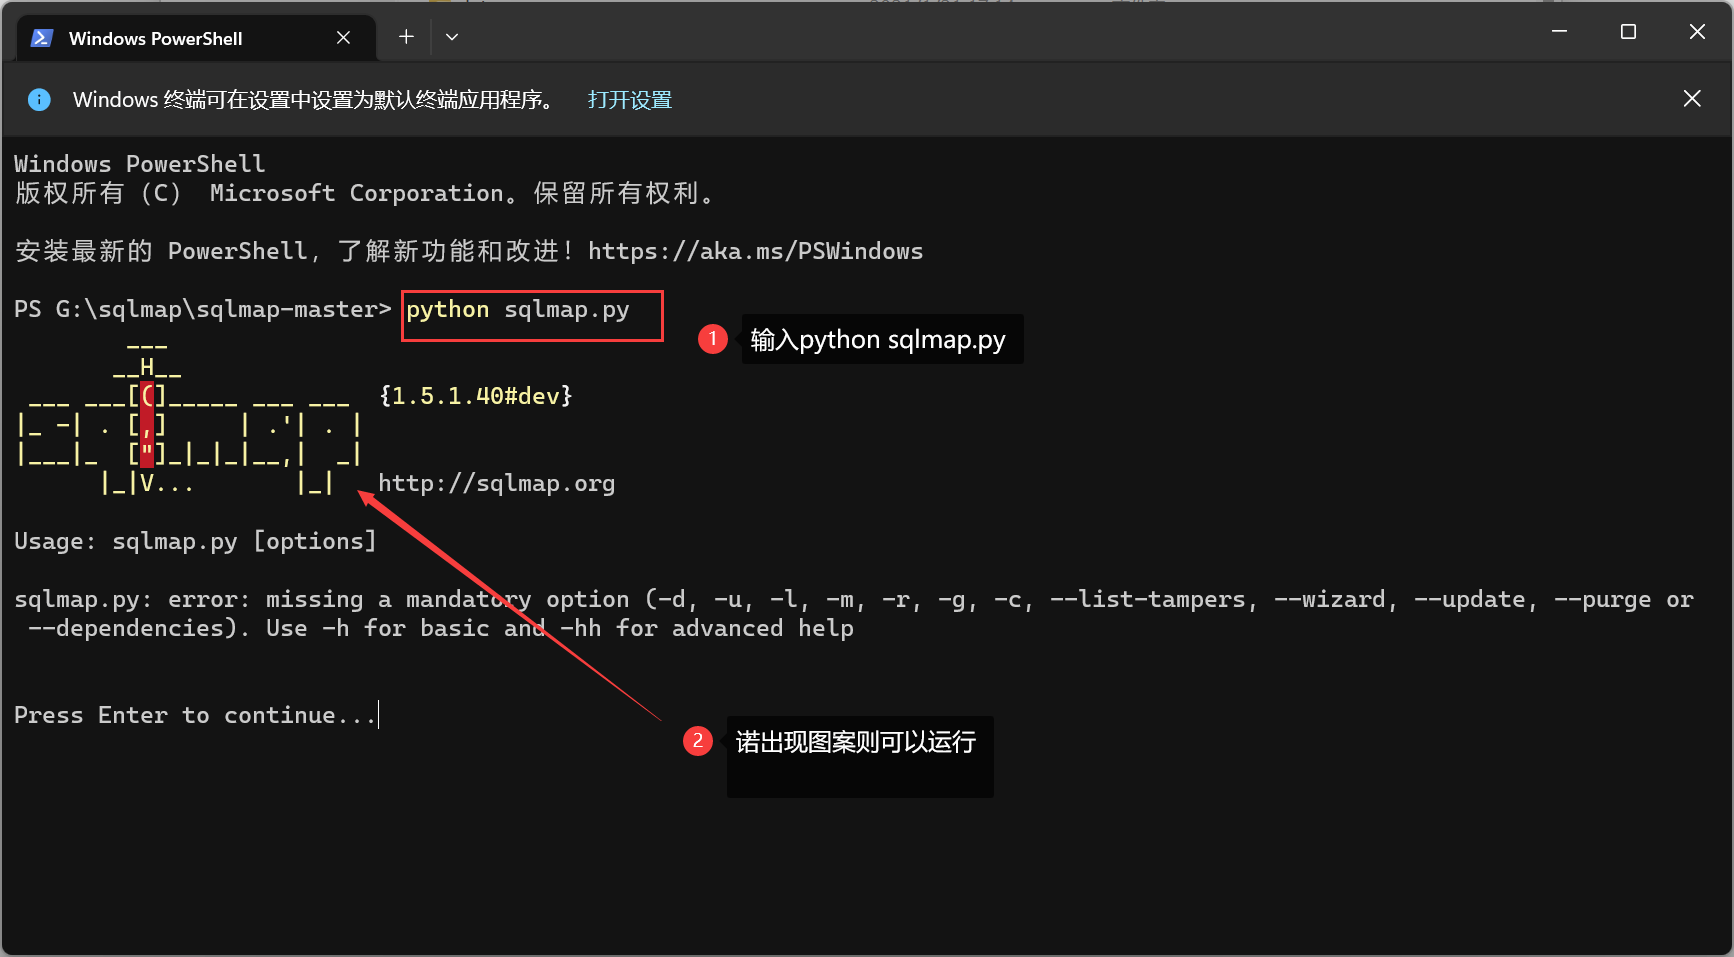Screen dimensions: 1734x957
Task: Open the new tab dropdown chevron
Action: [x=452, y=36]
